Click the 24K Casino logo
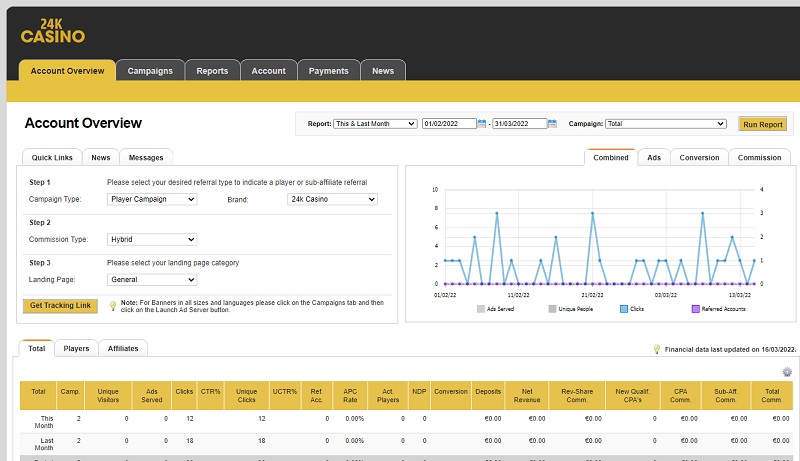 tap(53, 31)
